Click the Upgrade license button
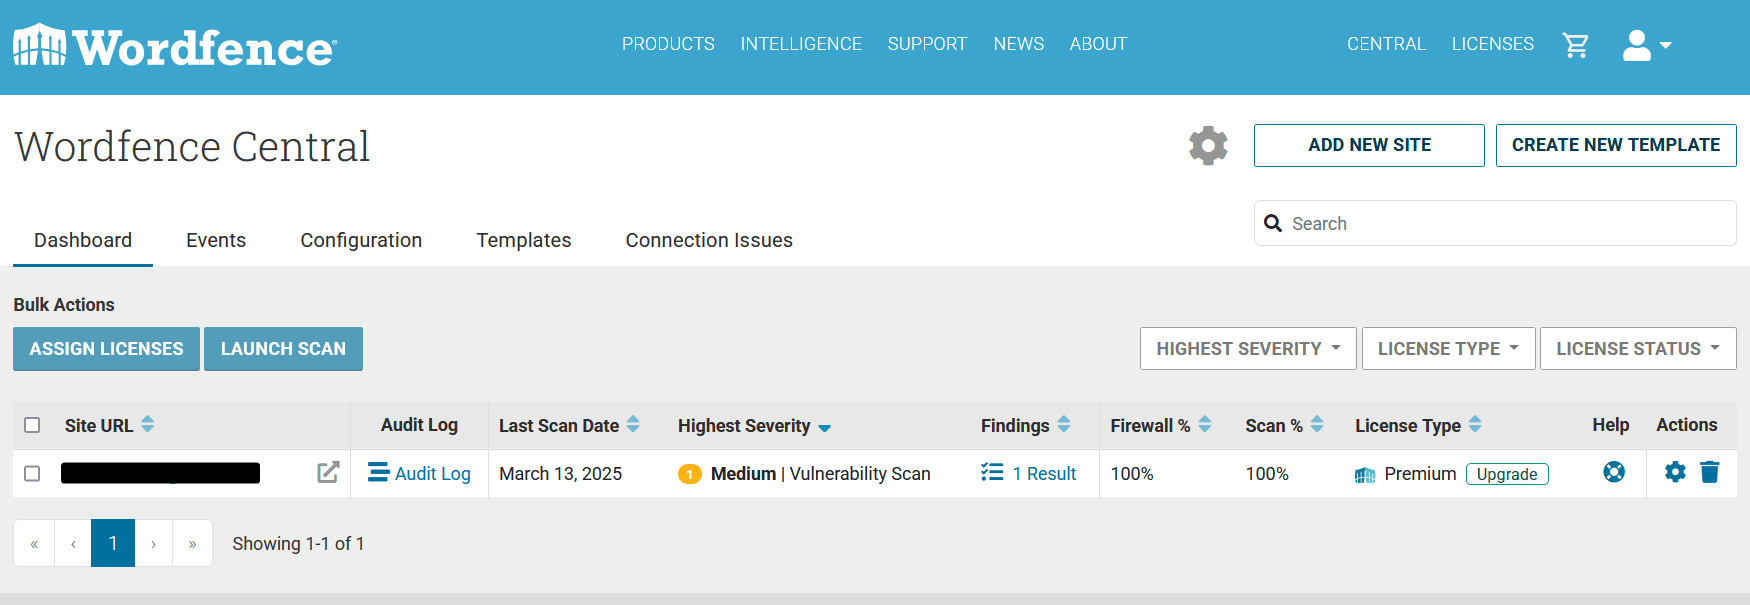The width and height of the screenshot is (1750, 605). 1507,474
